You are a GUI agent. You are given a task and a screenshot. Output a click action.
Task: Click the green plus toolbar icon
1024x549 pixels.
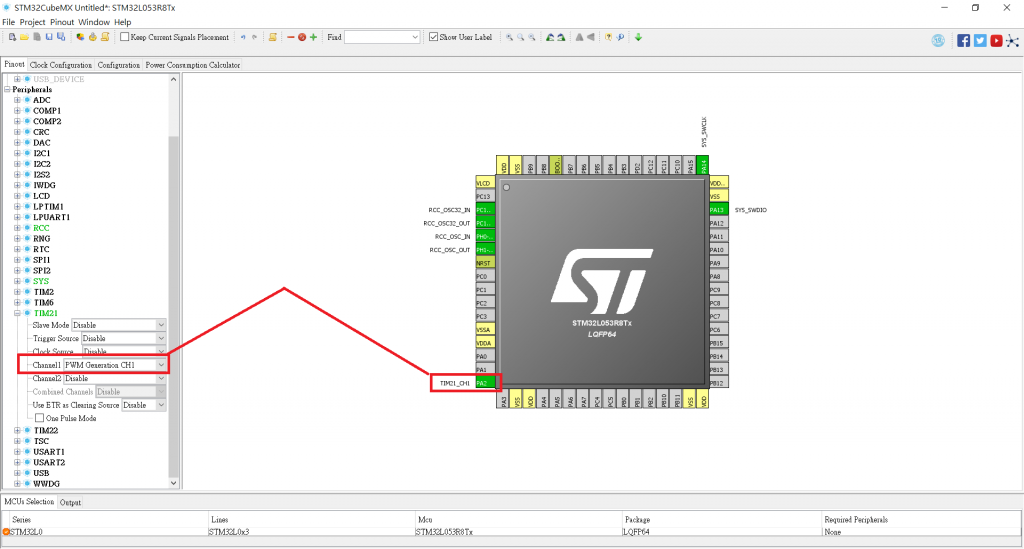[x=313, y=37]
